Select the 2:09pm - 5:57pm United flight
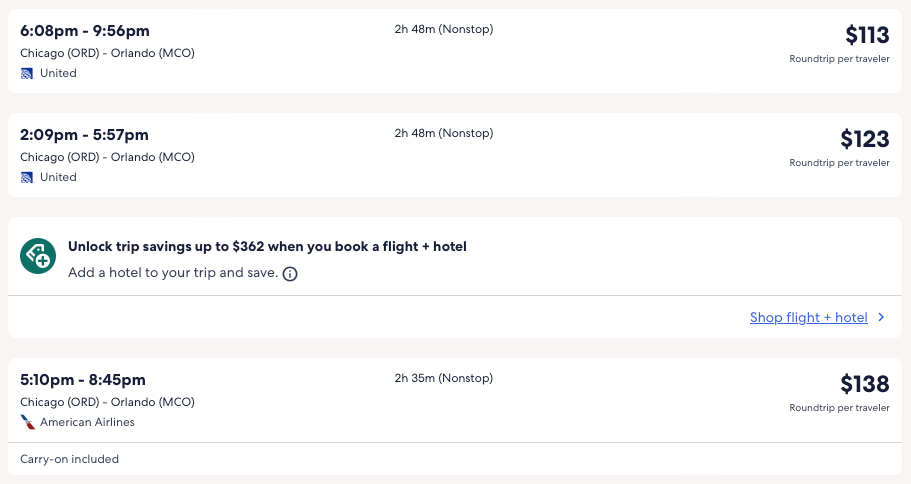The image size is (911, 484). 84,135
